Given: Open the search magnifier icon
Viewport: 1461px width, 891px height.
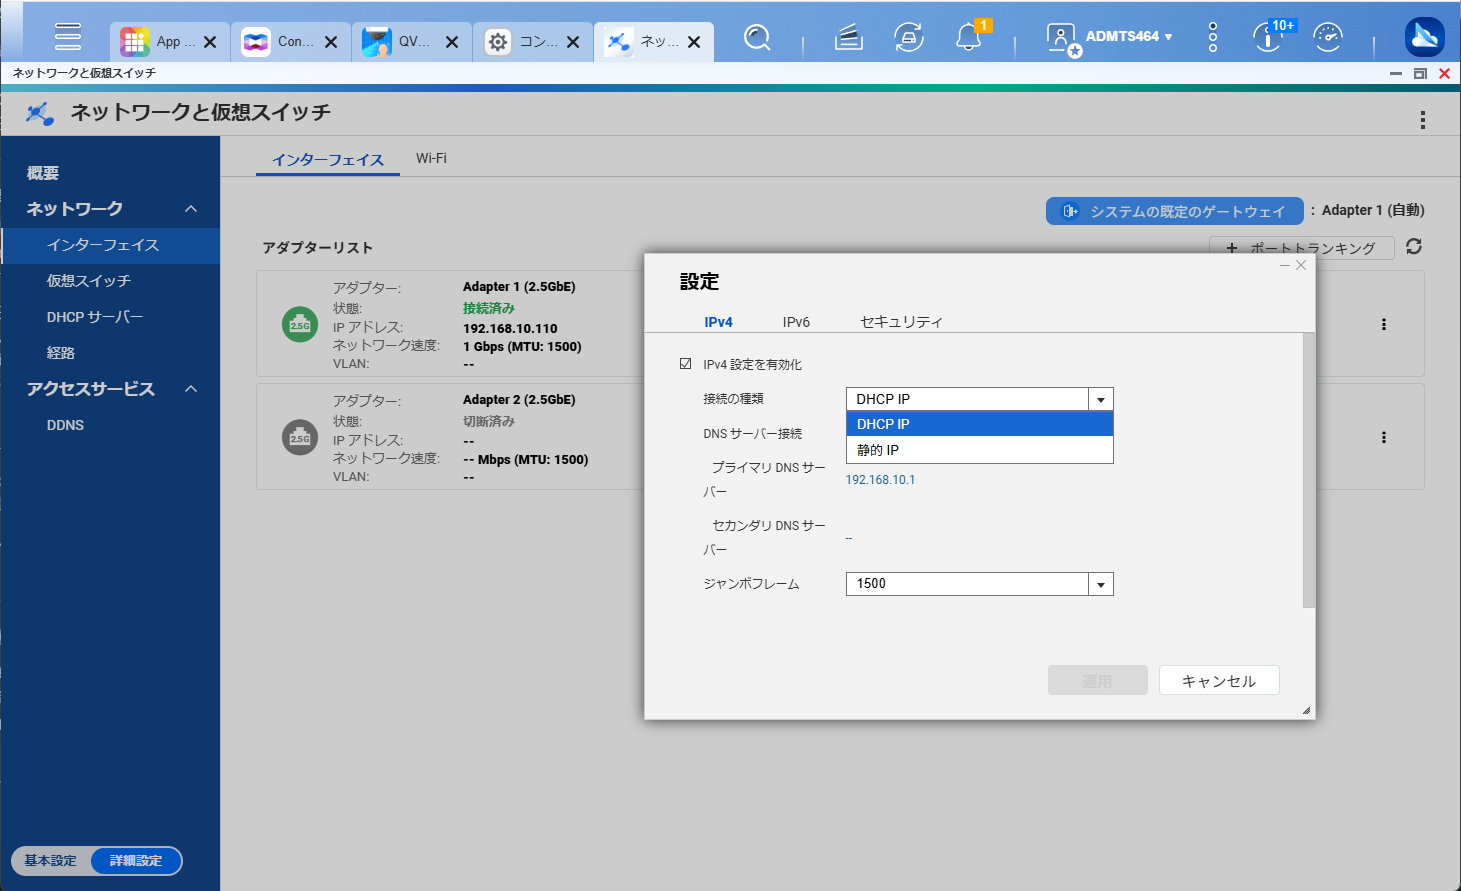Looking at the screenshot, I should tap(758, 38).
